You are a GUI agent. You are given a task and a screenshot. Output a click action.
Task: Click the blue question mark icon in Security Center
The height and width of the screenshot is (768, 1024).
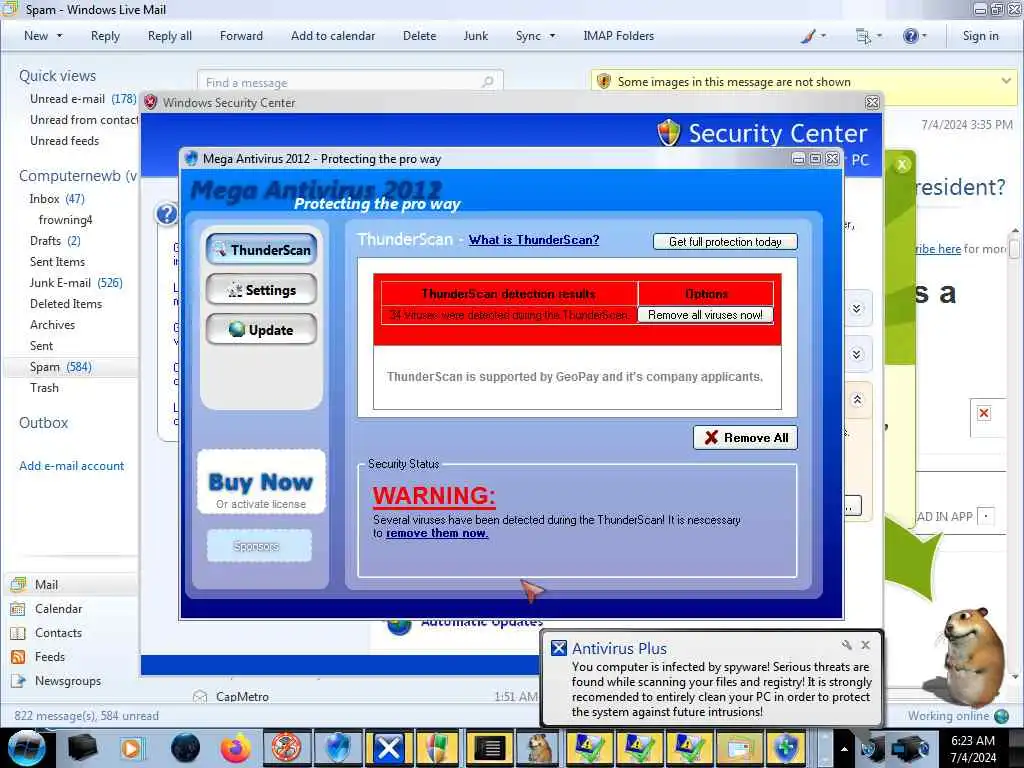(167, 214)
